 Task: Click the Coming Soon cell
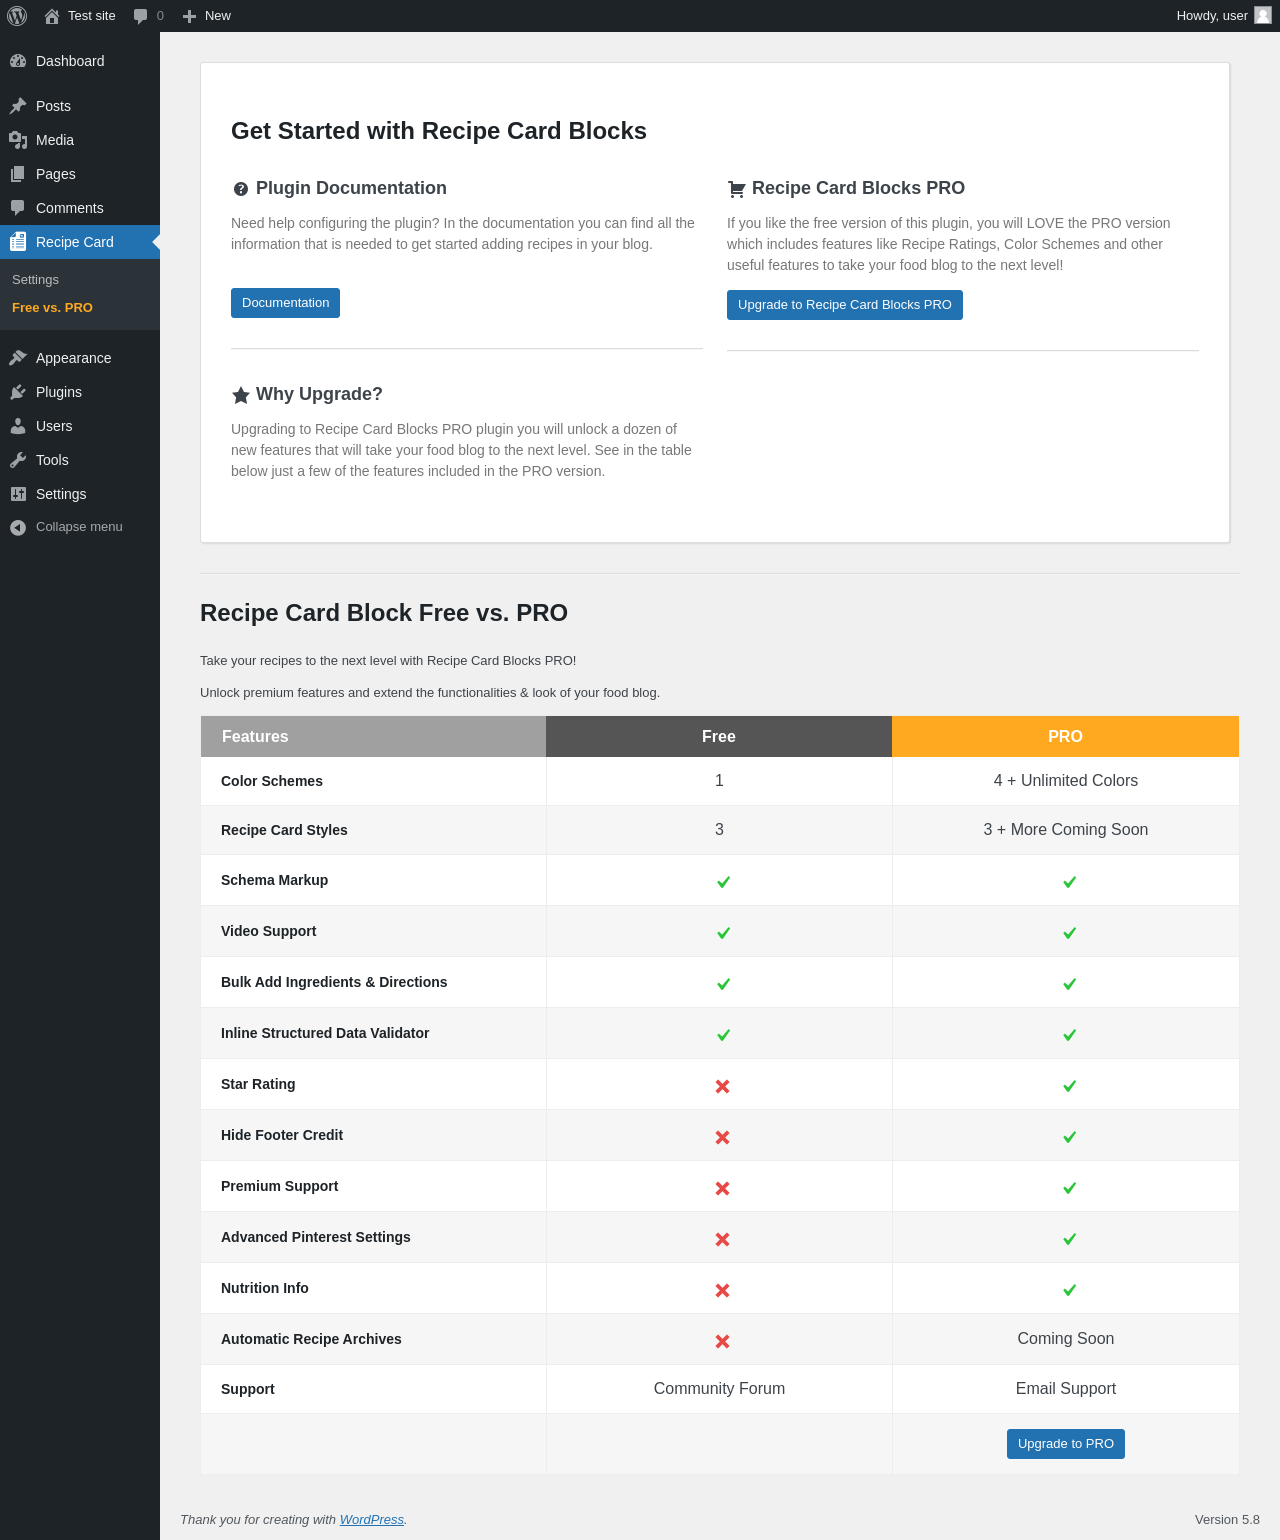tap(1066, 1339)
